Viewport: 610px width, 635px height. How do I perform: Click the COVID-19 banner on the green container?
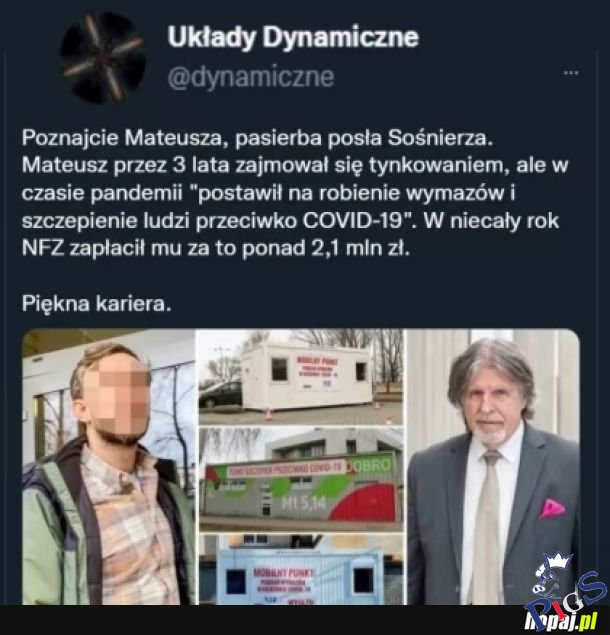pyautogui.click(x=287, y=469)
